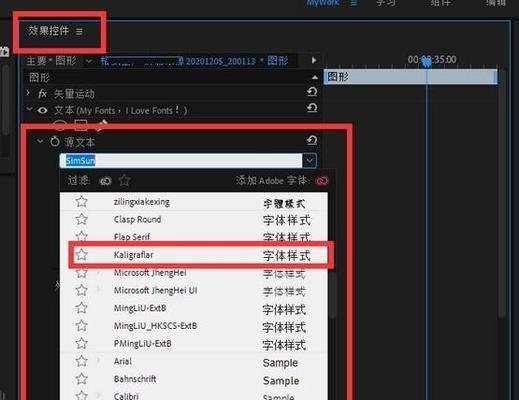Favorite the Clasp Round font star
519x400 pixels.
81,219
